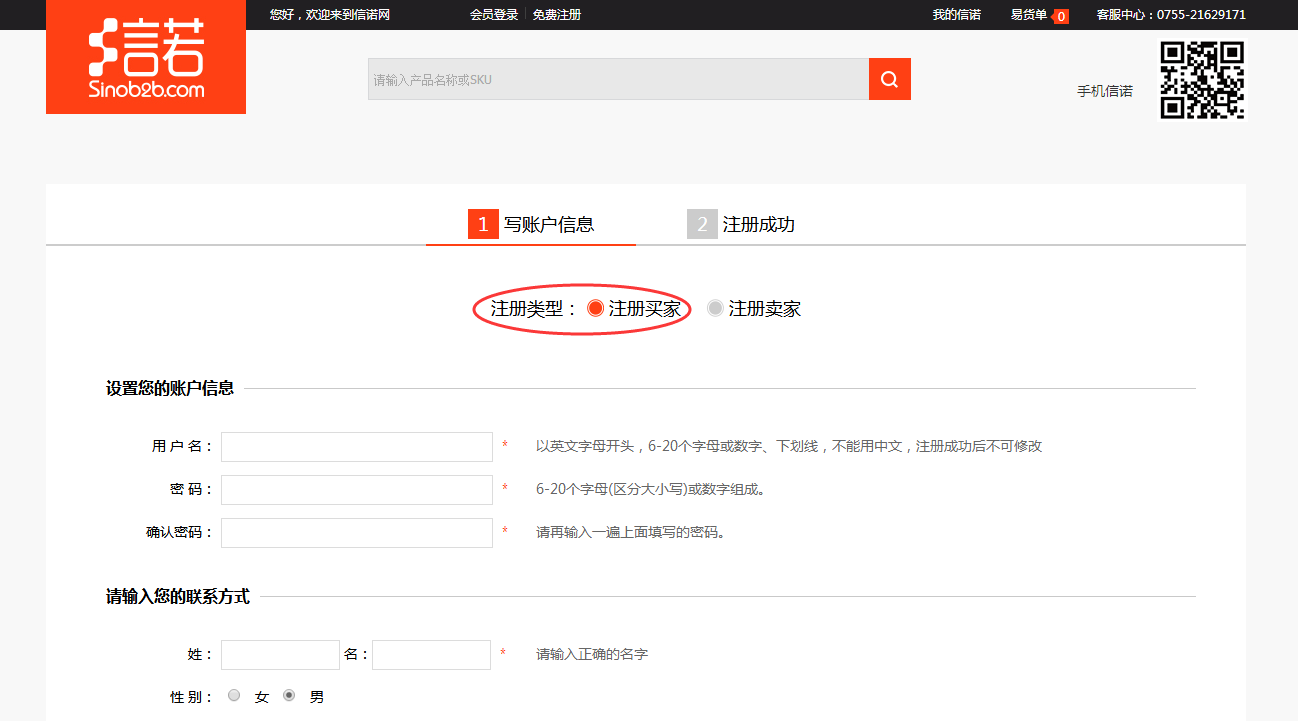Switch to step 2 注册成功 tab
The image size is (1298, 721).
741,224
